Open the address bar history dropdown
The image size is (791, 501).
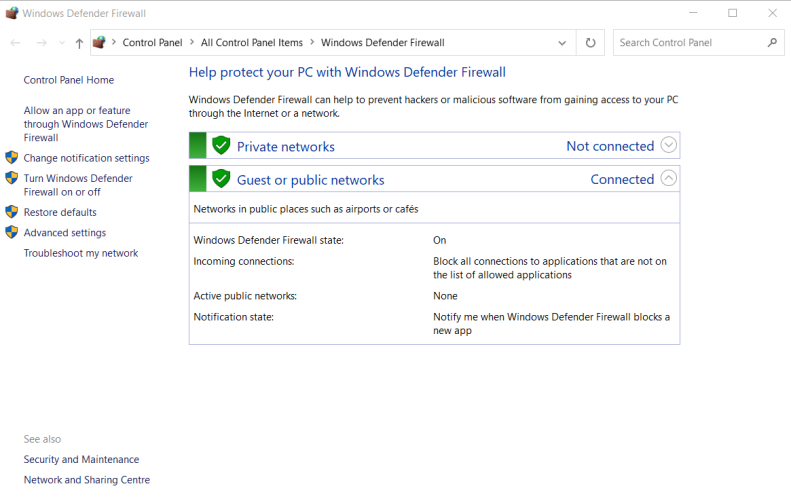562,43
